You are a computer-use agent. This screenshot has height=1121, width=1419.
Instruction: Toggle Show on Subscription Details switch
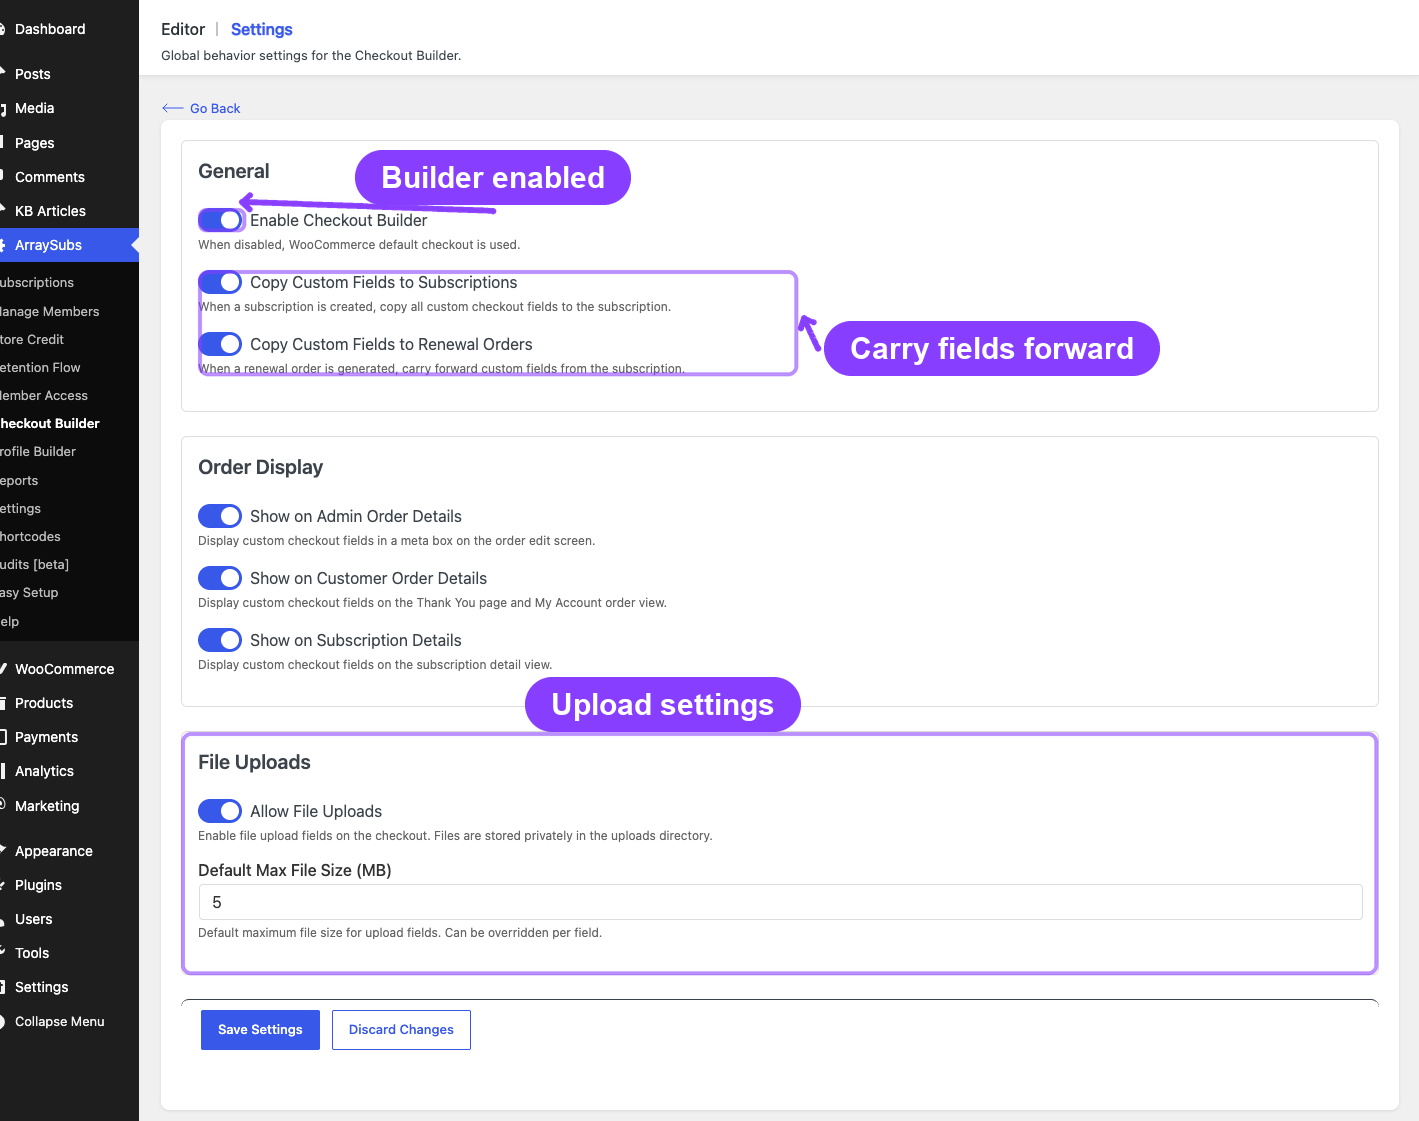click(220, 640)
